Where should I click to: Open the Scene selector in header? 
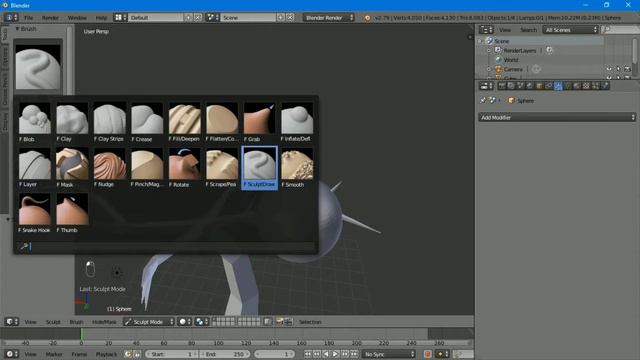click(213, 18)
